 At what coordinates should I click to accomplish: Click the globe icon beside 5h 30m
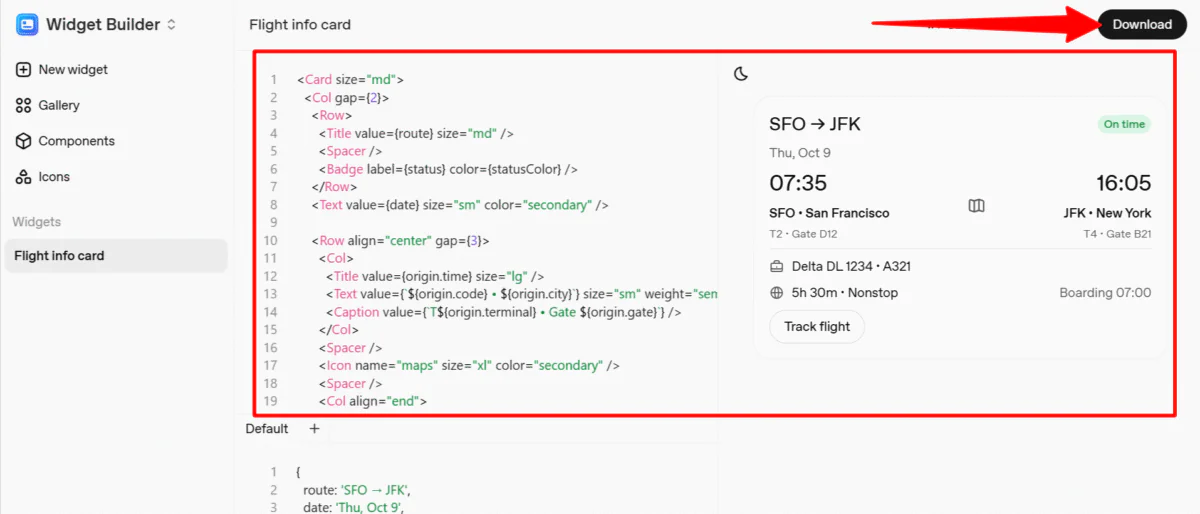tap(777, 293)
